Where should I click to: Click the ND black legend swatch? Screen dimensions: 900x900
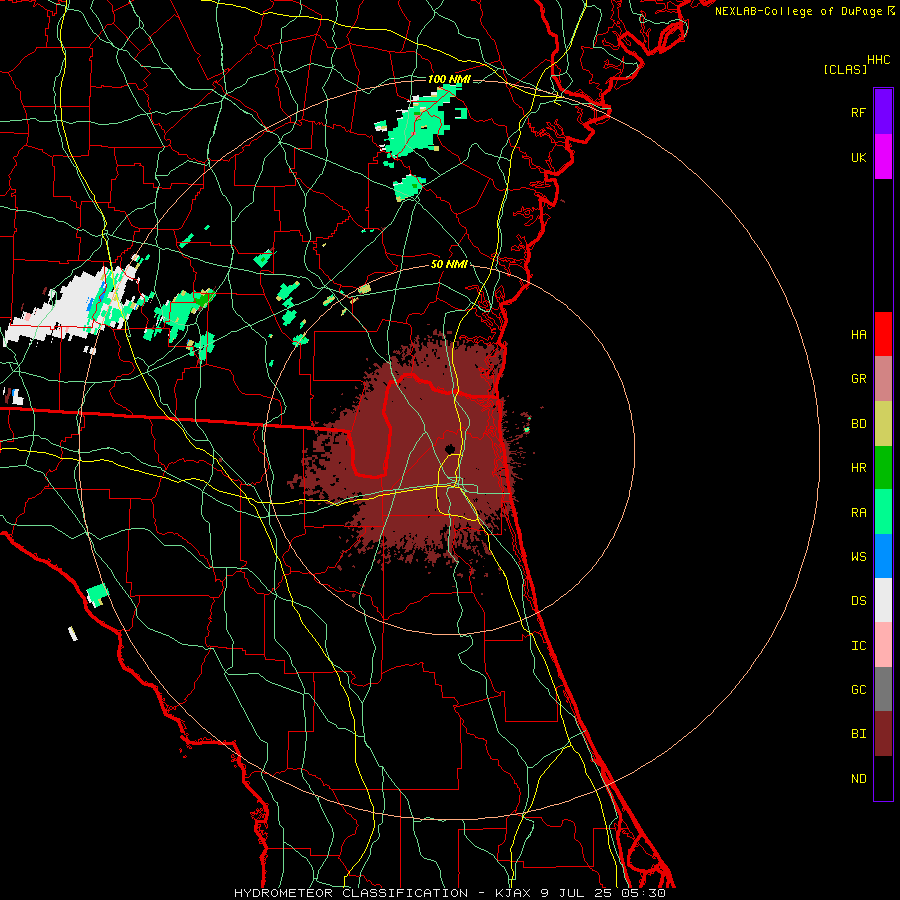tap(883, 778)
